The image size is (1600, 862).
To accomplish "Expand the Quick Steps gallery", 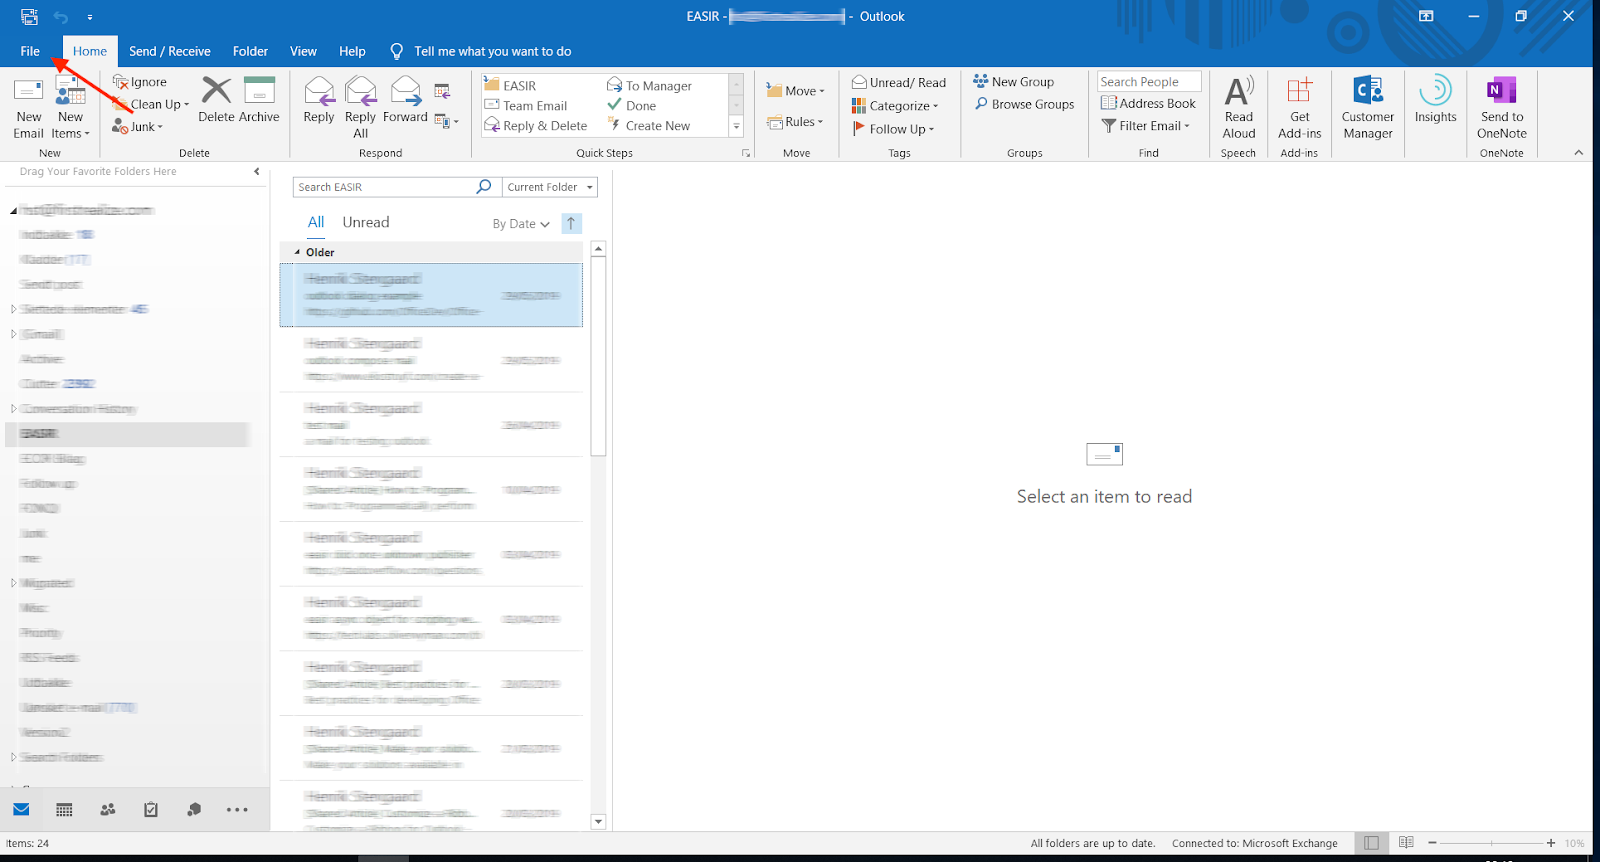I will click(x=736, y=127).
